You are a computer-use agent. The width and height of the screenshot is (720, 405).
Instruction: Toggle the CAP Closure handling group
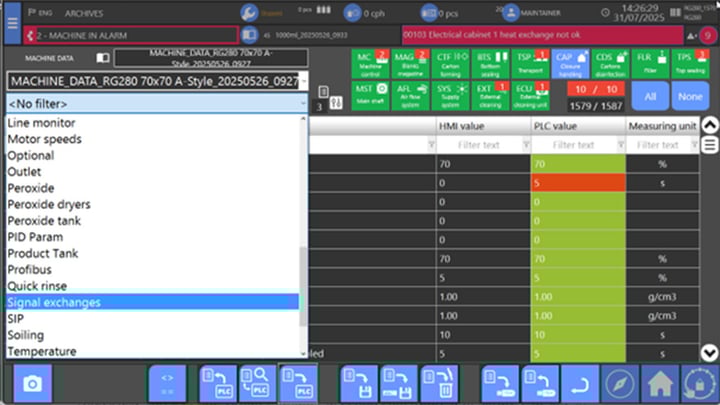[x=568, y=63]
